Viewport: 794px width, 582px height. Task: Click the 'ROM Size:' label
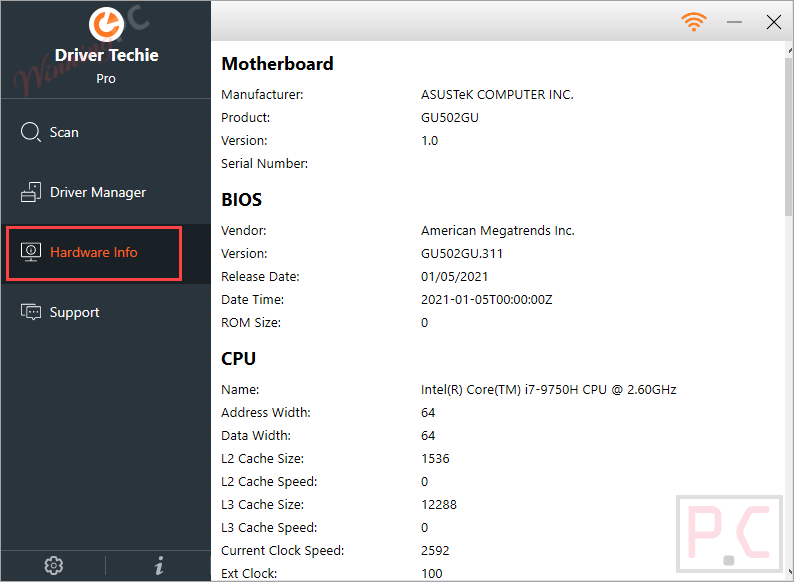pos(251,323)
